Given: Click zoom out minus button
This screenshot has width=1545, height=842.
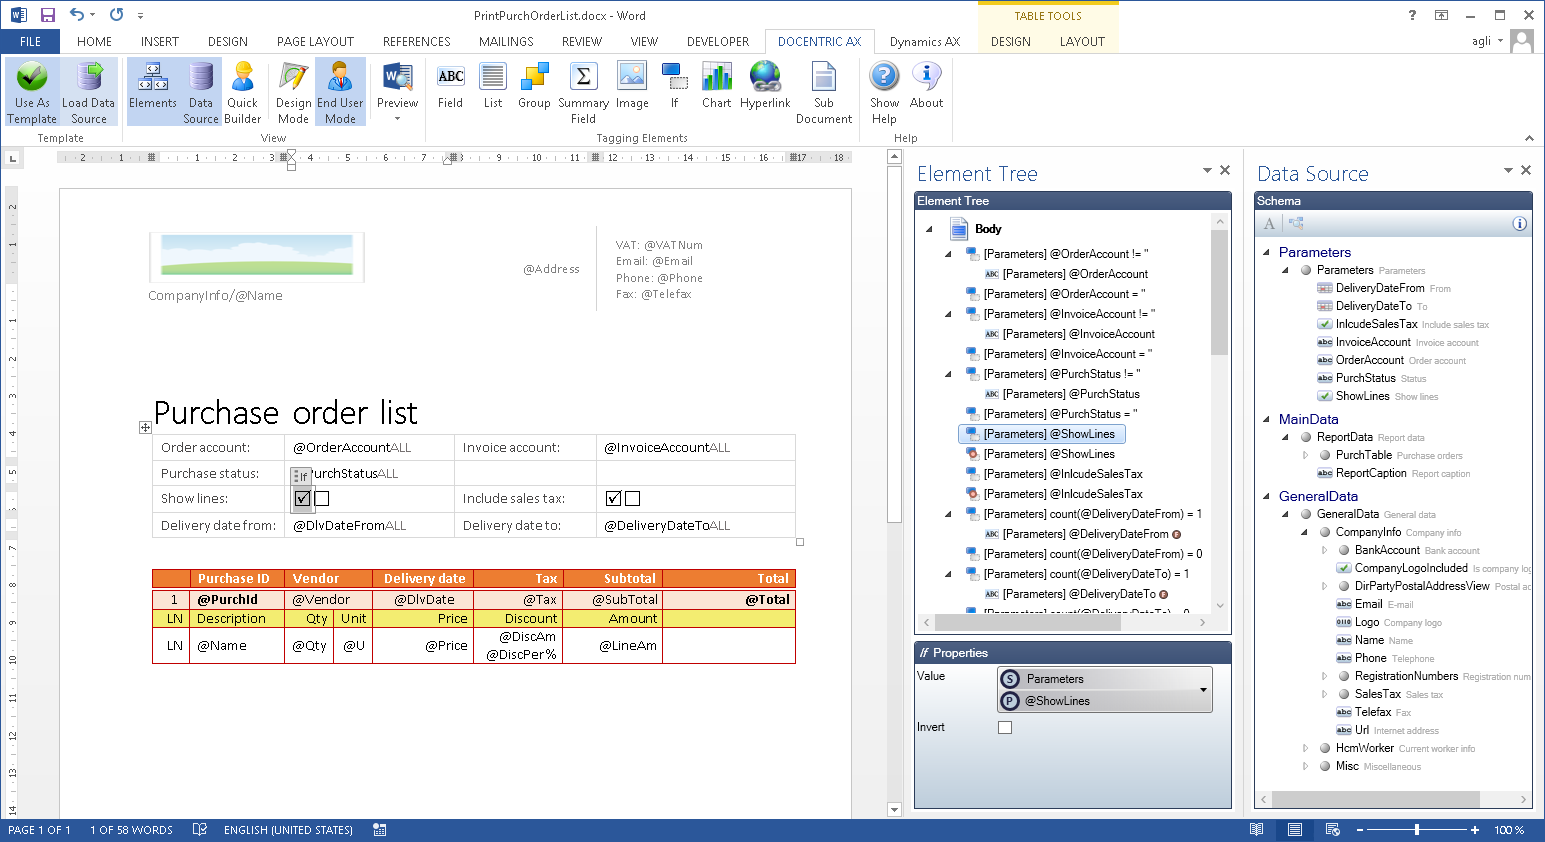Looking at the screenshot, I should click(x=1360, y=830).
